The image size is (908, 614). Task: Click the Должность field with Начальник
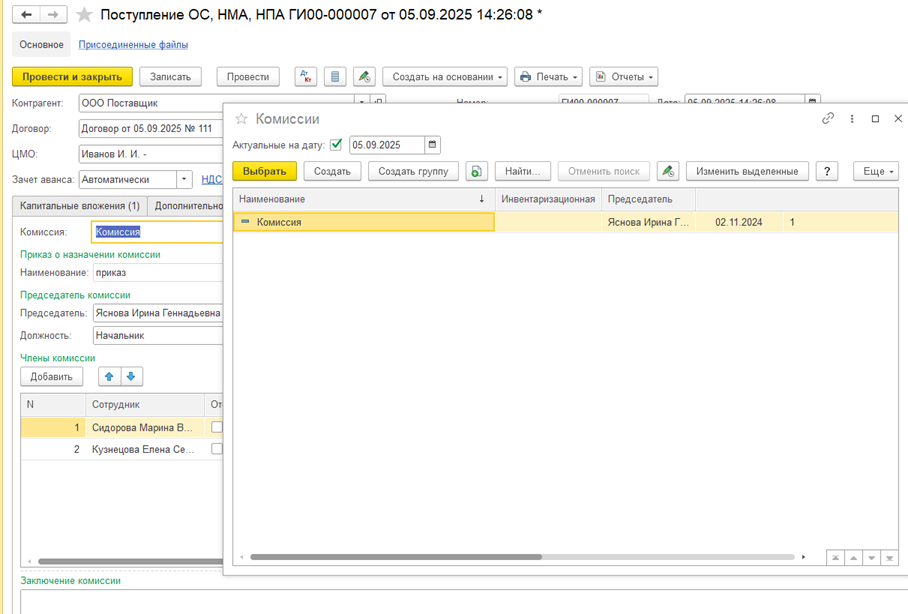coord(158,335)
